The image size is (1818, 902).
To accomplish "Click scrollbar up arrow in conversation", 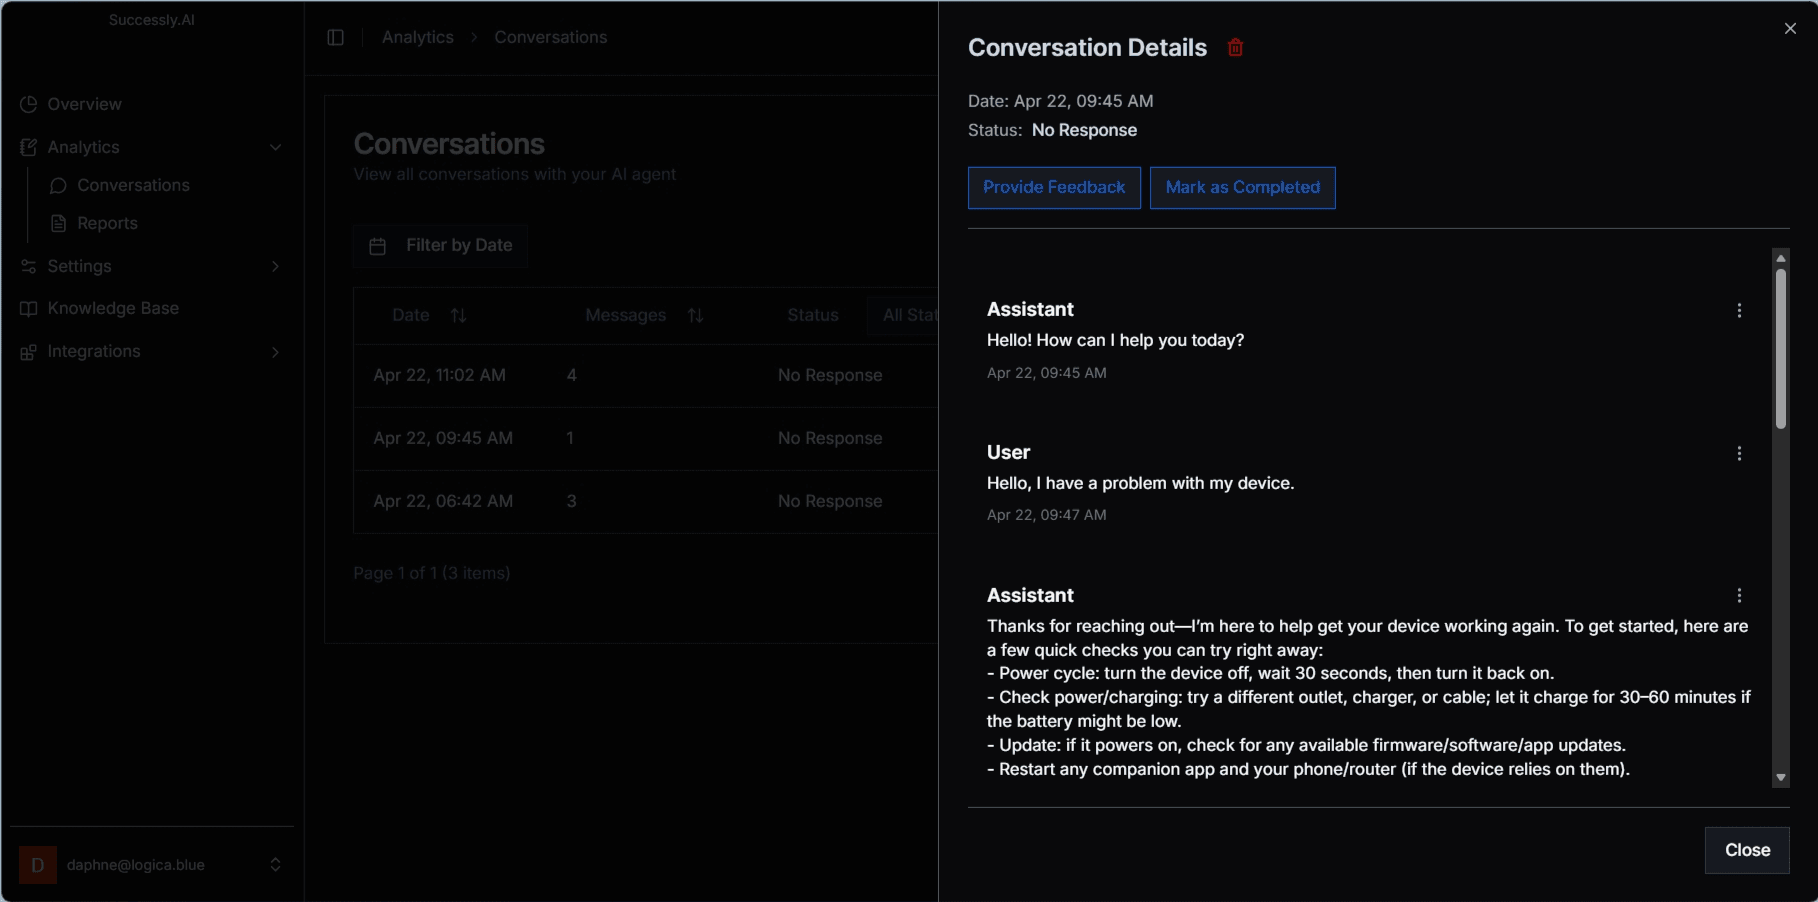I will [1781, 258].
